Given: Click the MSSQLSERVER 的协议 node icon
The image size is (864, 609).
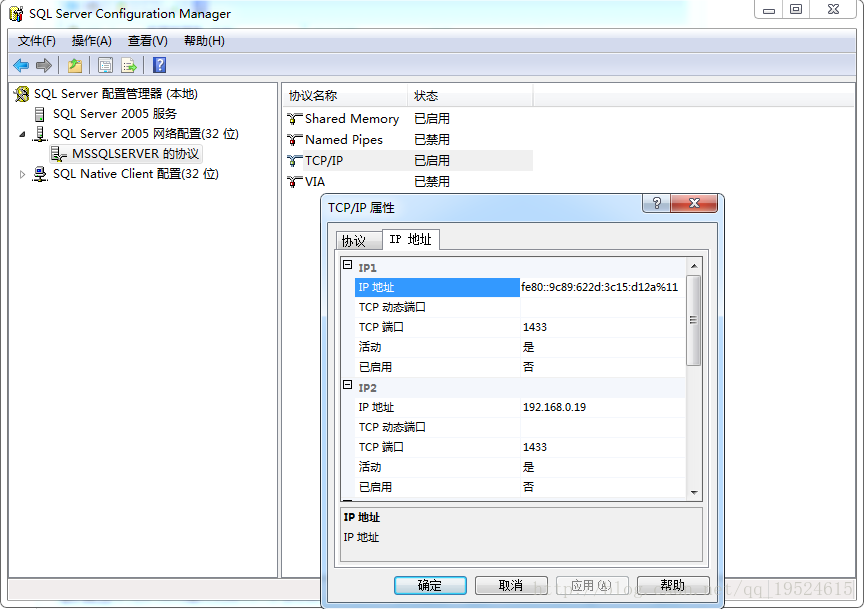Looking at the screenshot, I should 58,154.
